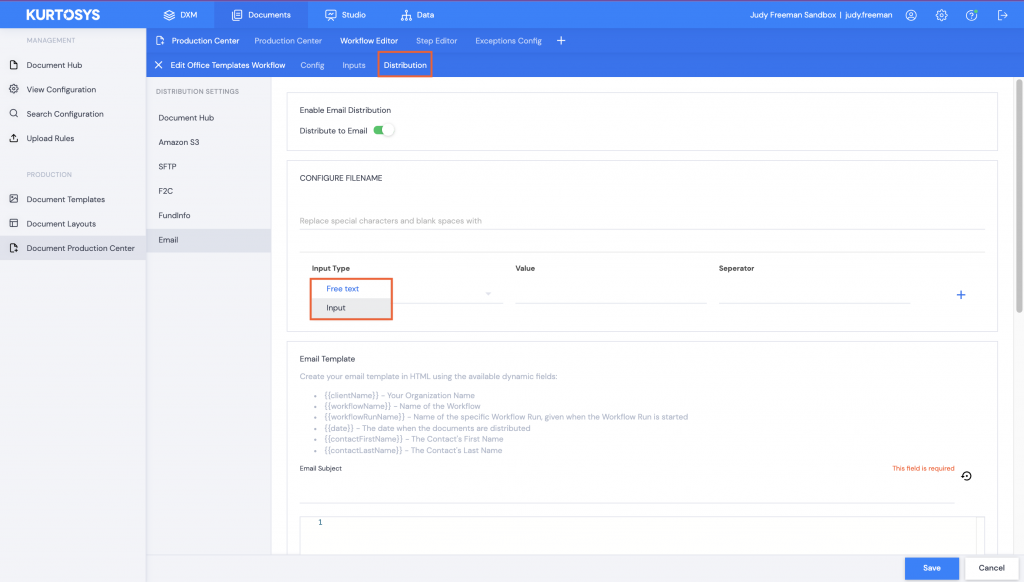Add a new tab with plus icon

[x=561, y=40]
